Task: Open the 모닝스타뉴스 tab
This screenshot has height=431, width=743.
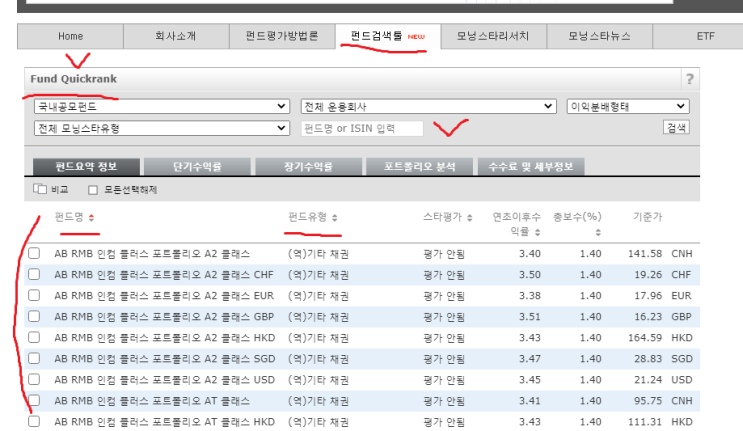Action: click(x=599, y=36)
